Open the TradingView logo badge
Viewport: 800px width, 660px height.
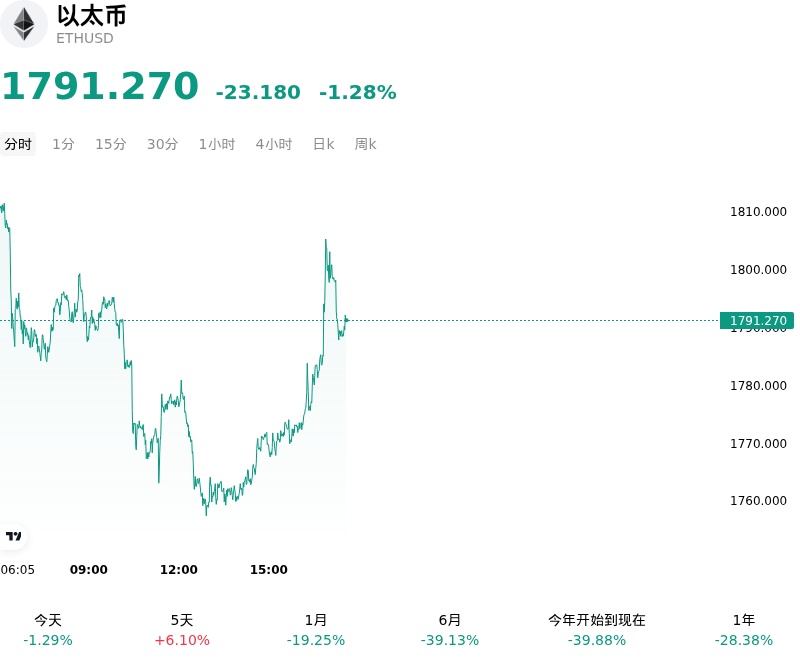(13, 536)
